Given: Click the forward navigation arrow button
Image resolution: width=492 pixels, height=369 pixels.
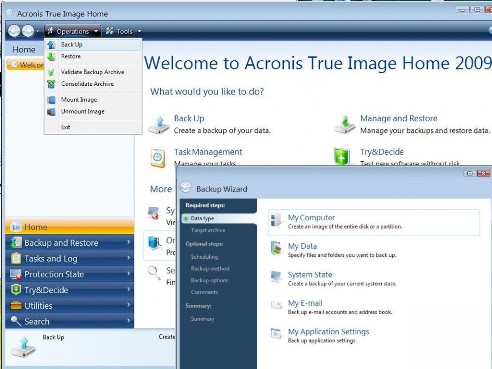Looking at the screenshot, I should [28, 31].
